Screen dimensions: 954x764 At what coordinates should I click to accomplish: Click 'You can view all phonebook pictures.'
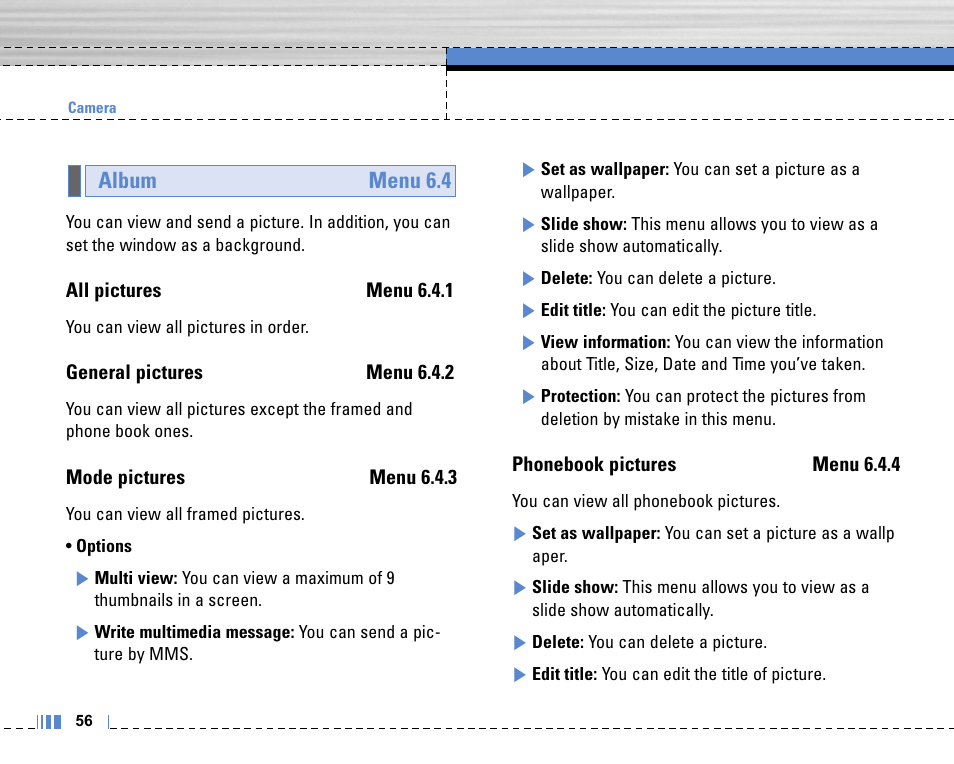[x=646, y=501]
